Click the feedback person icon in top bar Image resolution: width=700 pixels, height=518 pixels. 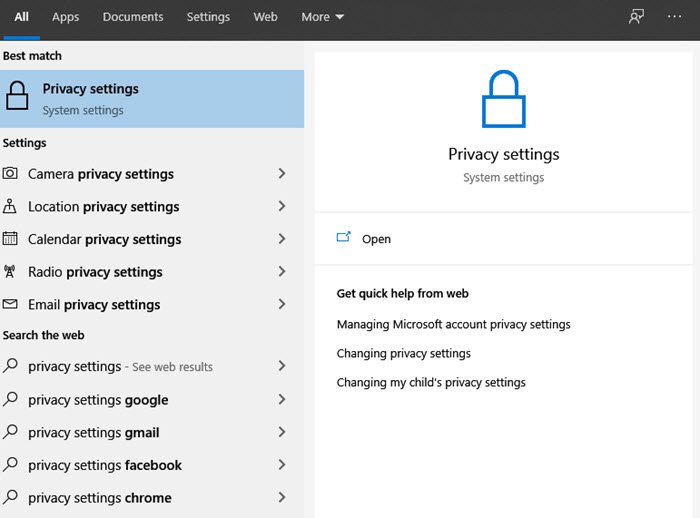(636, 17)
